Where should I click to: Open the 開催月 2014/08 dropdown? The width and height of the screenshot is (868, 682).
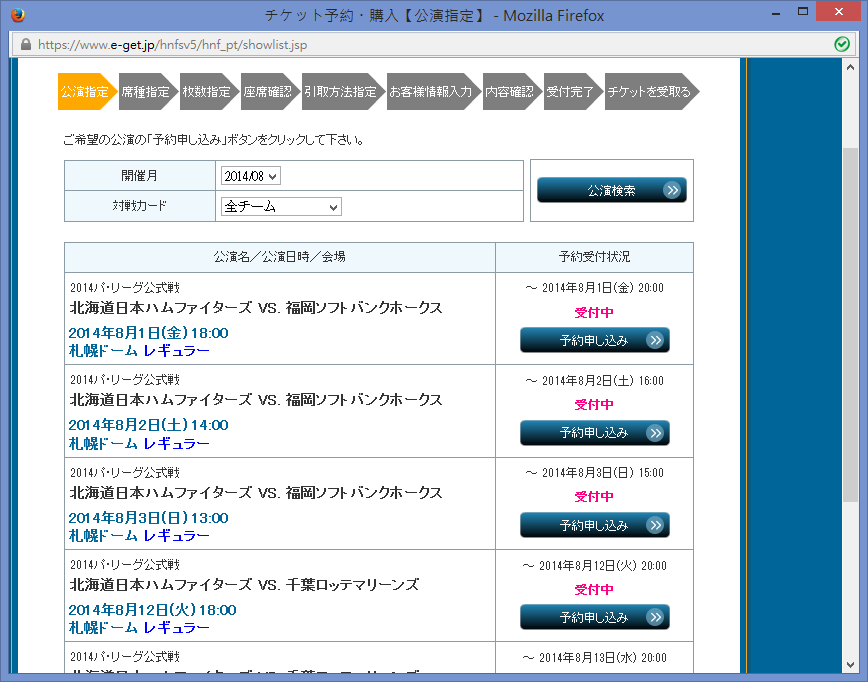click(x=250, y=176)
